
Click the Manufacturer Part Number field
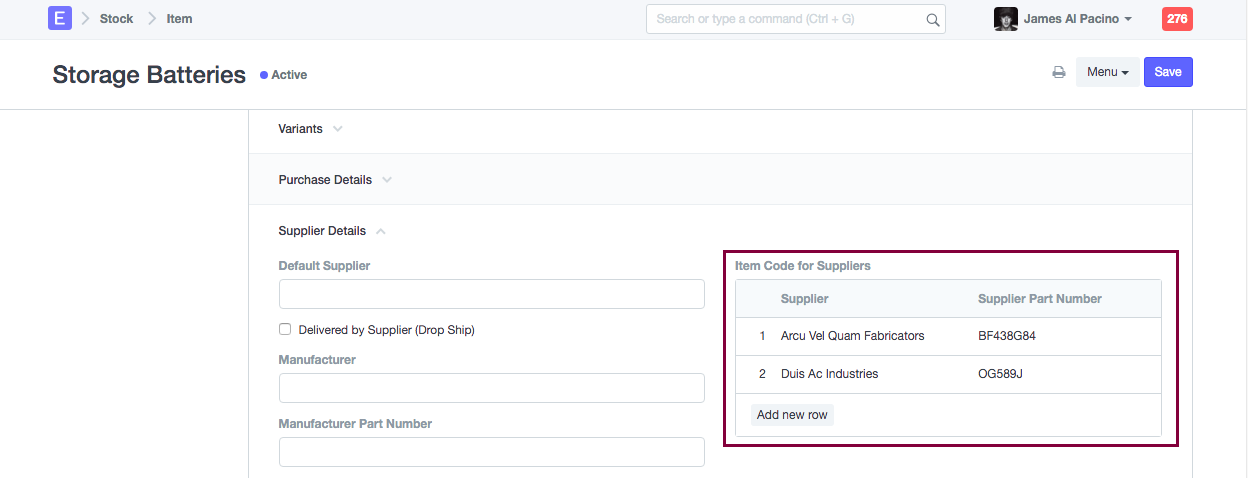491,452
